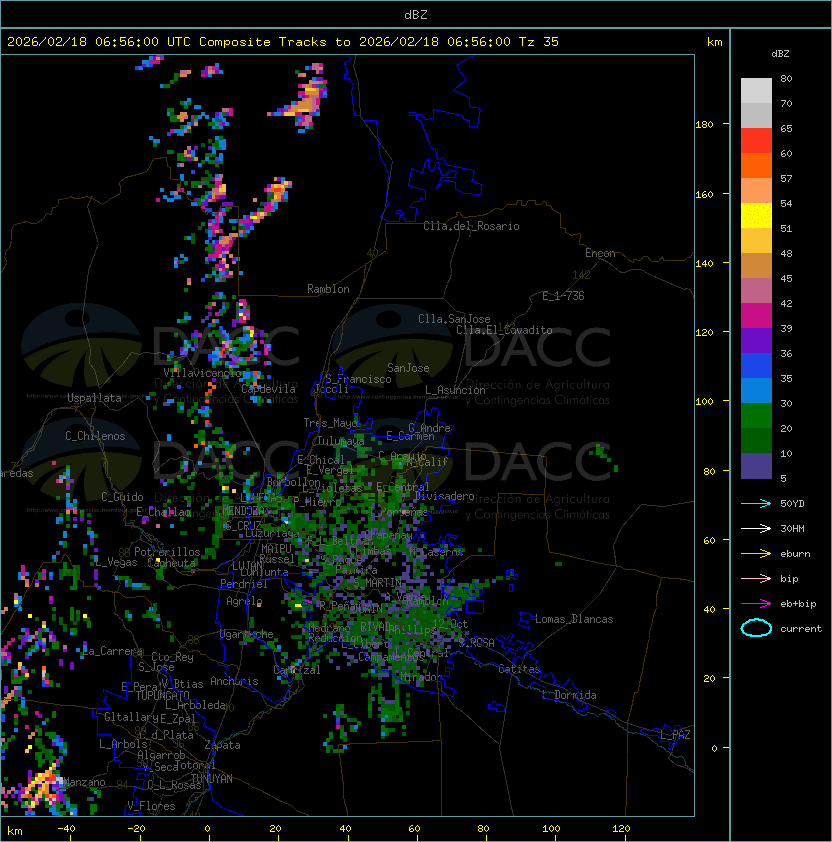Select the yellow 51-54 dBZ legend swatch
832x842 pixels.
756,216
